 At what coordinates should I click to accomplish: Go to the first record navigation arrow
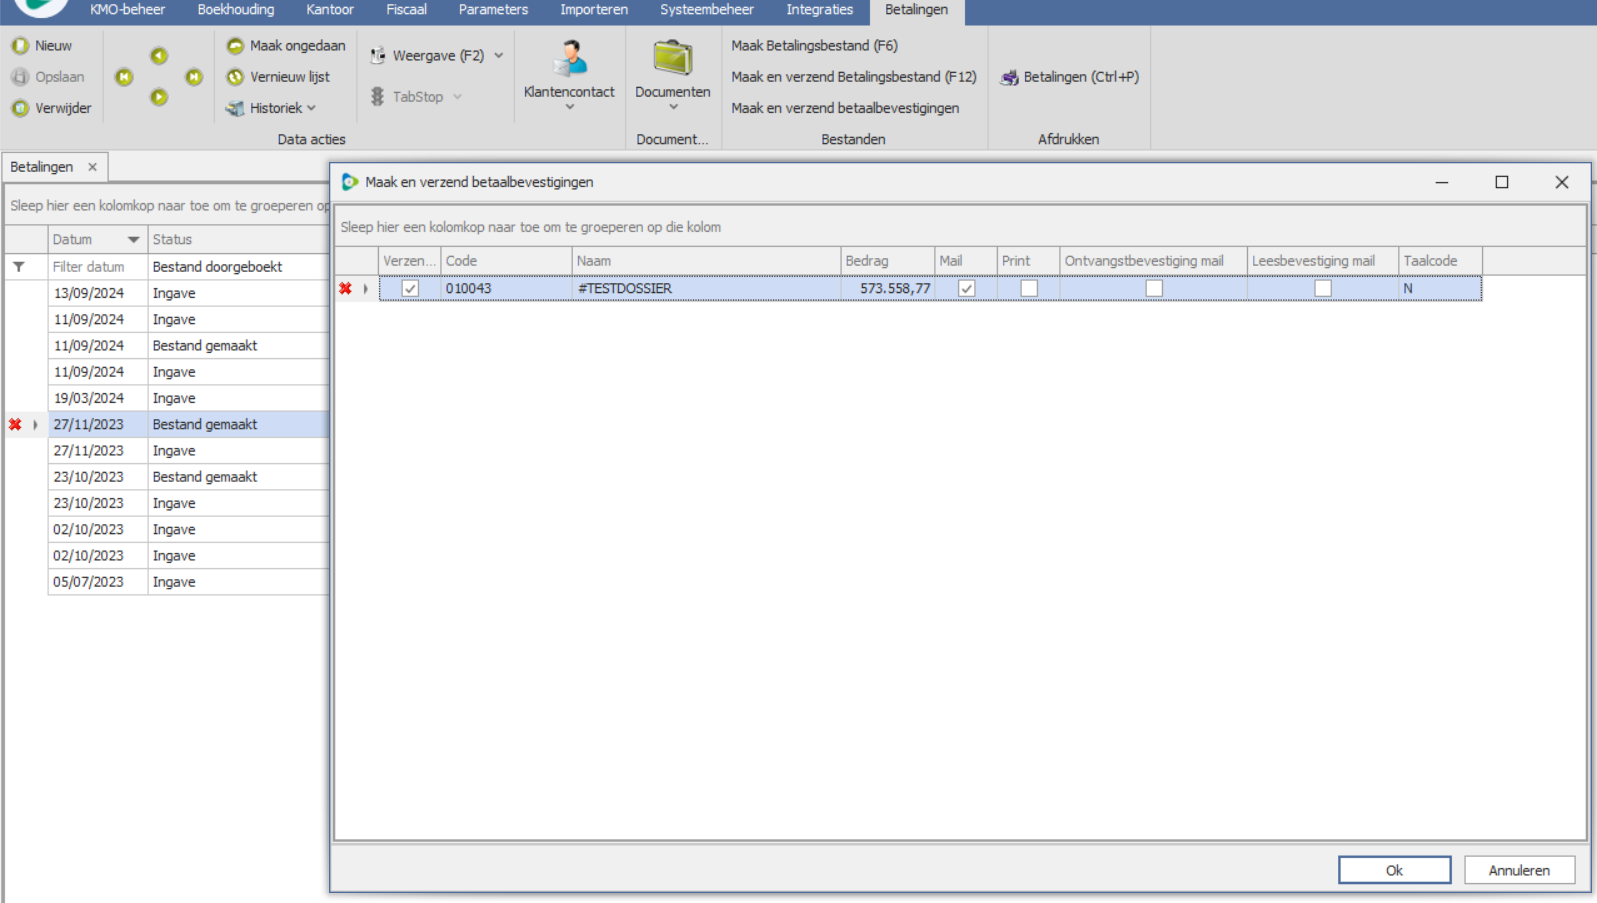tap(124, 77)
